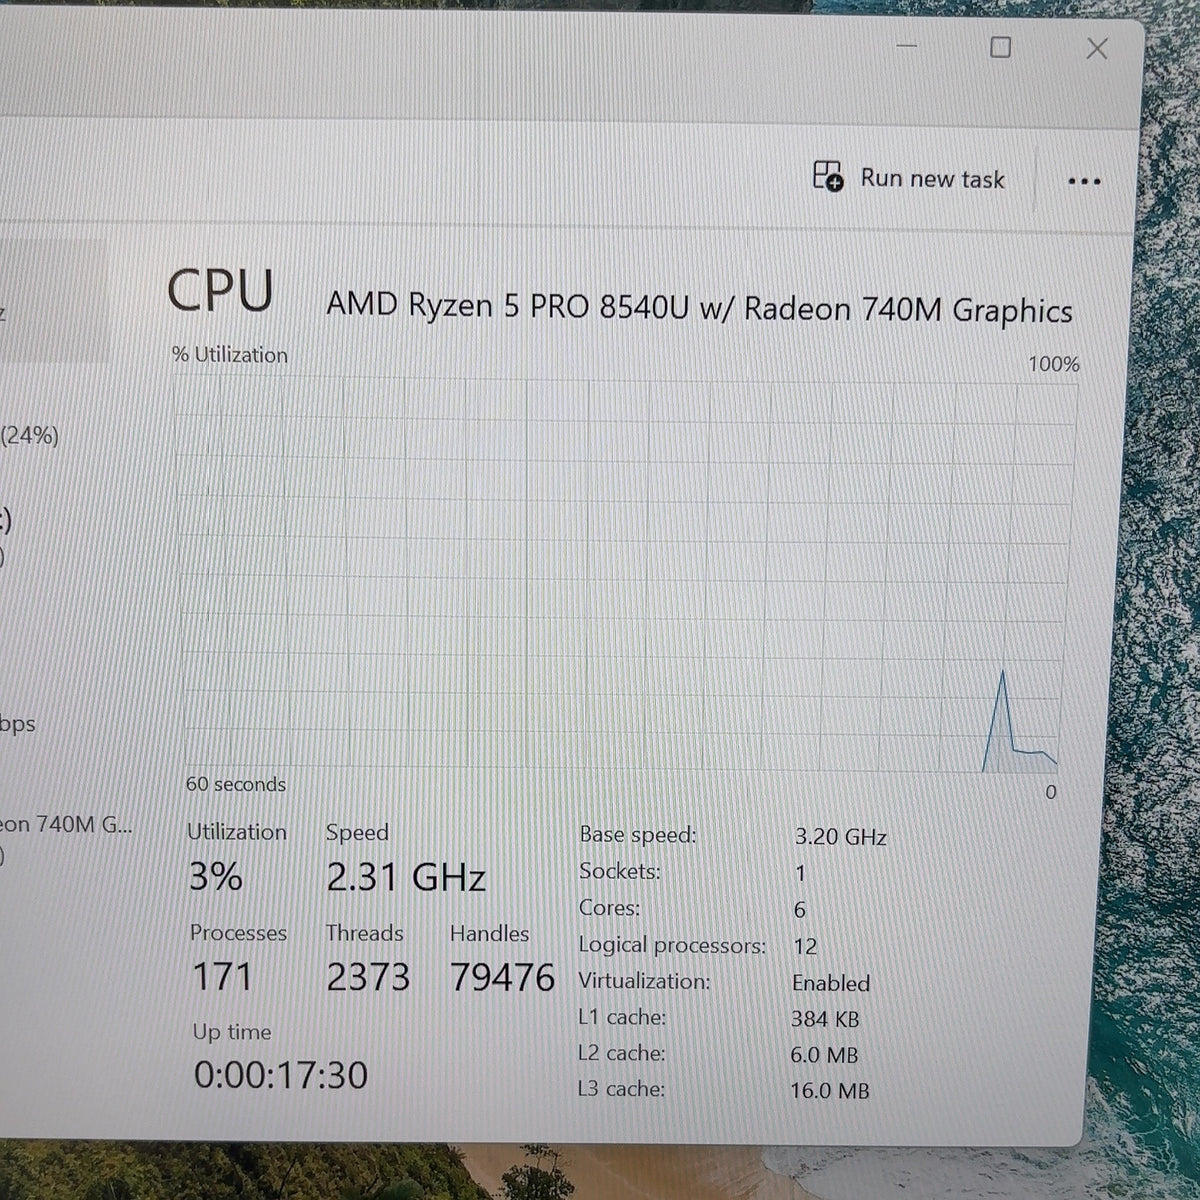
Task: Select the sidebar item showing (24%)
Action: (x=29, y=436)
